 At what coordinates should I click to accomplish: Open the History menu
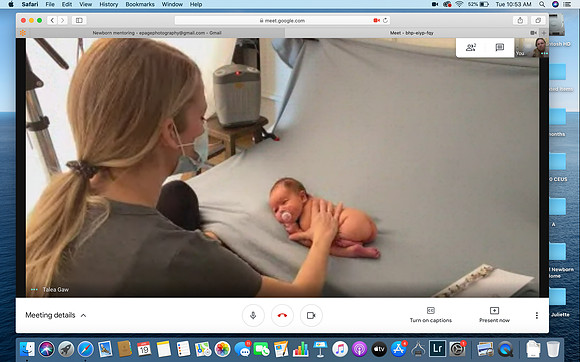(108, 4)
